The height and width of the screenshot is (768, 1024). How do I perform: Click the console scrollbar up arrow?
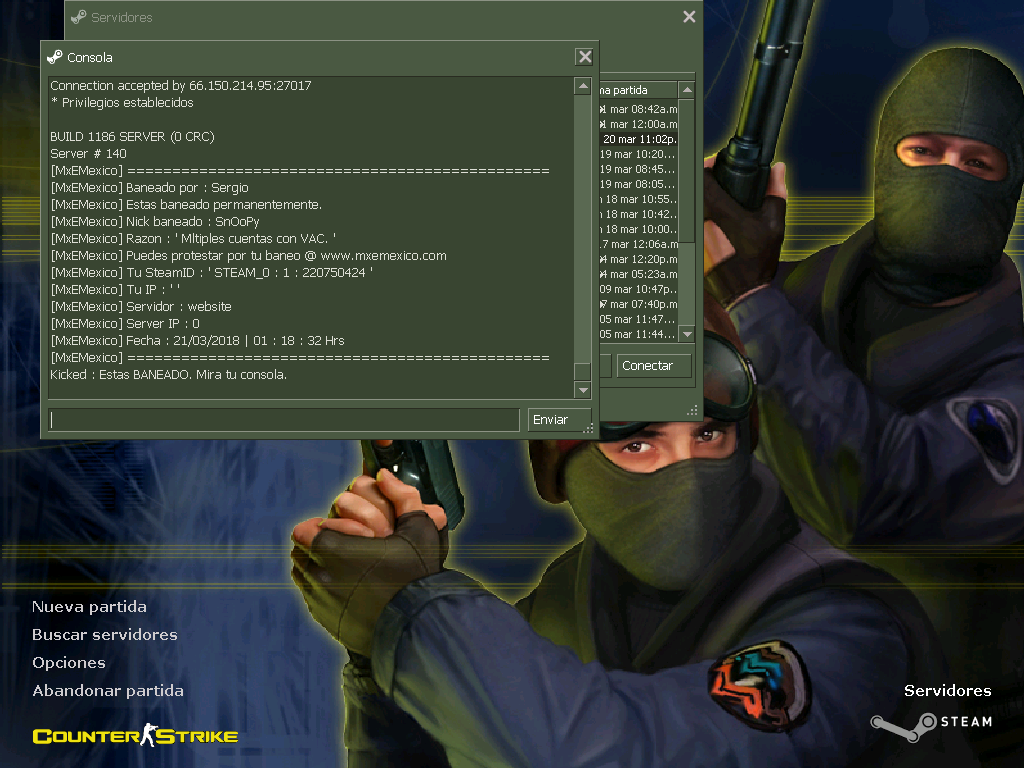583,86
